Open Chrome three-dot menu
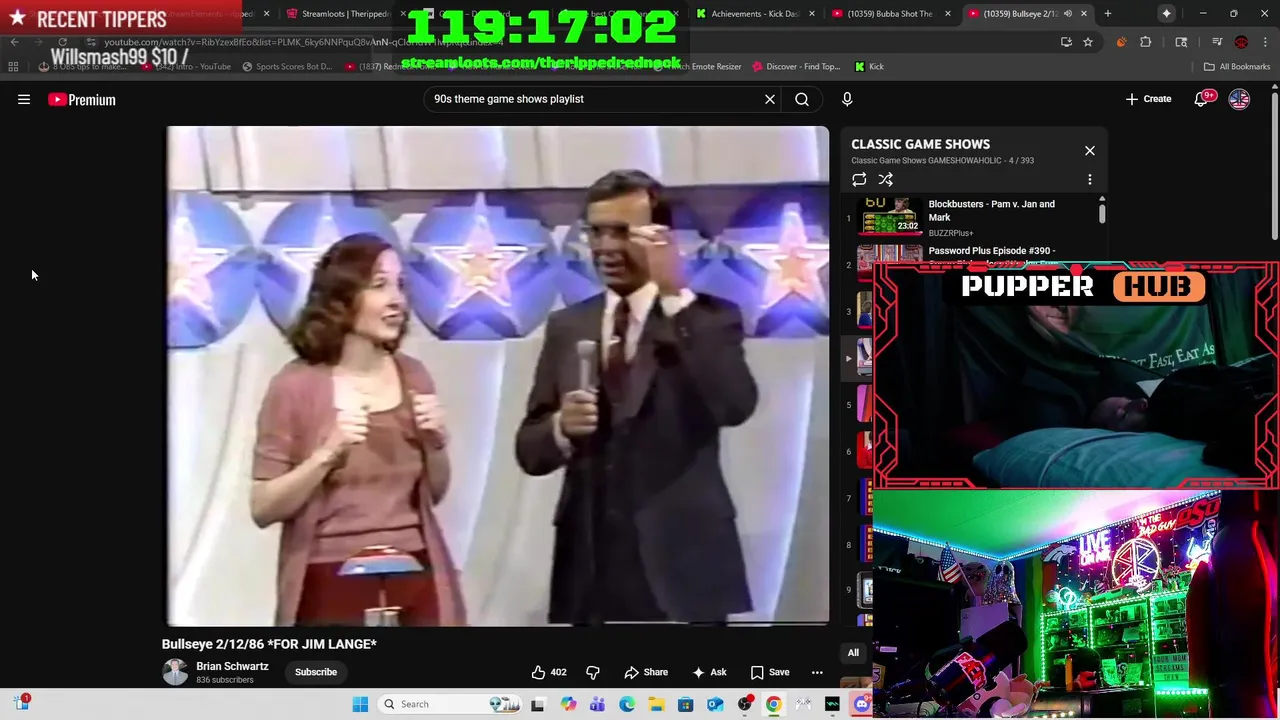1280x720 pixels. [1265, 42]
